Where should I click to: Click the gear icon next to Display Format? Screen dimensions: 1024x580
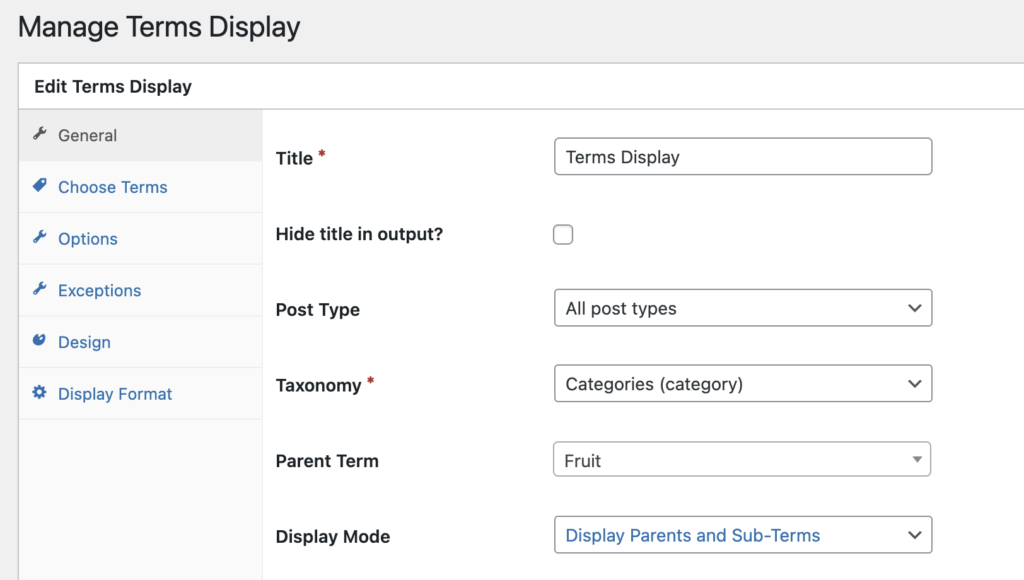coord(39,393)
